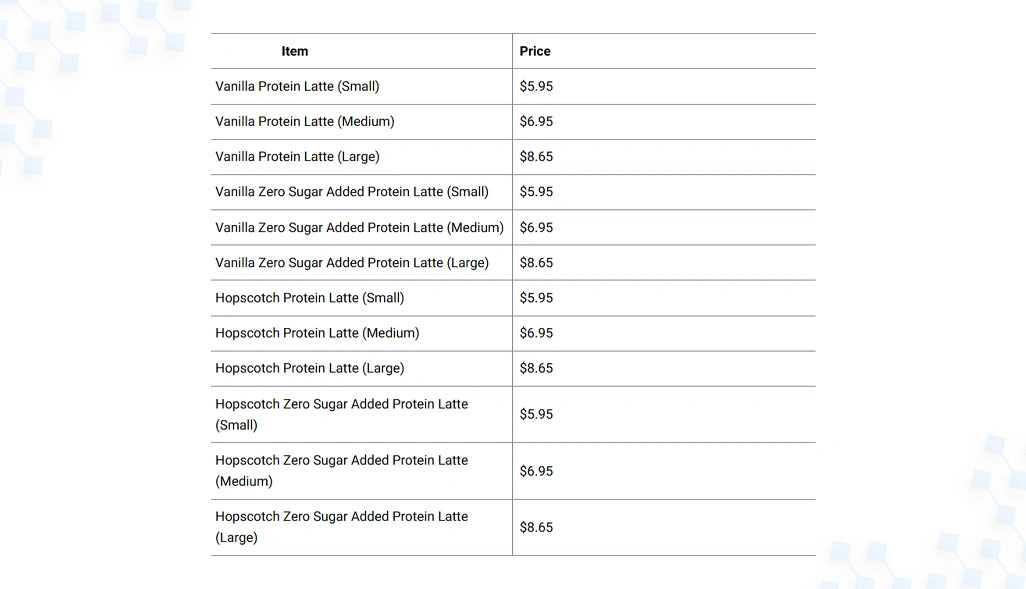Click the $5.95 price for Vanilla Protein Latte (Small)
This screenshot has width=1026, height=589.
(536, 86)
